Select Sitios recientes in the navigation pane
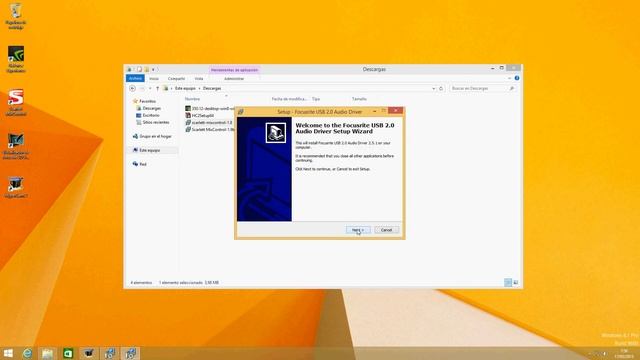The height and width of the screenshot is (360, 640). point(156,122)
